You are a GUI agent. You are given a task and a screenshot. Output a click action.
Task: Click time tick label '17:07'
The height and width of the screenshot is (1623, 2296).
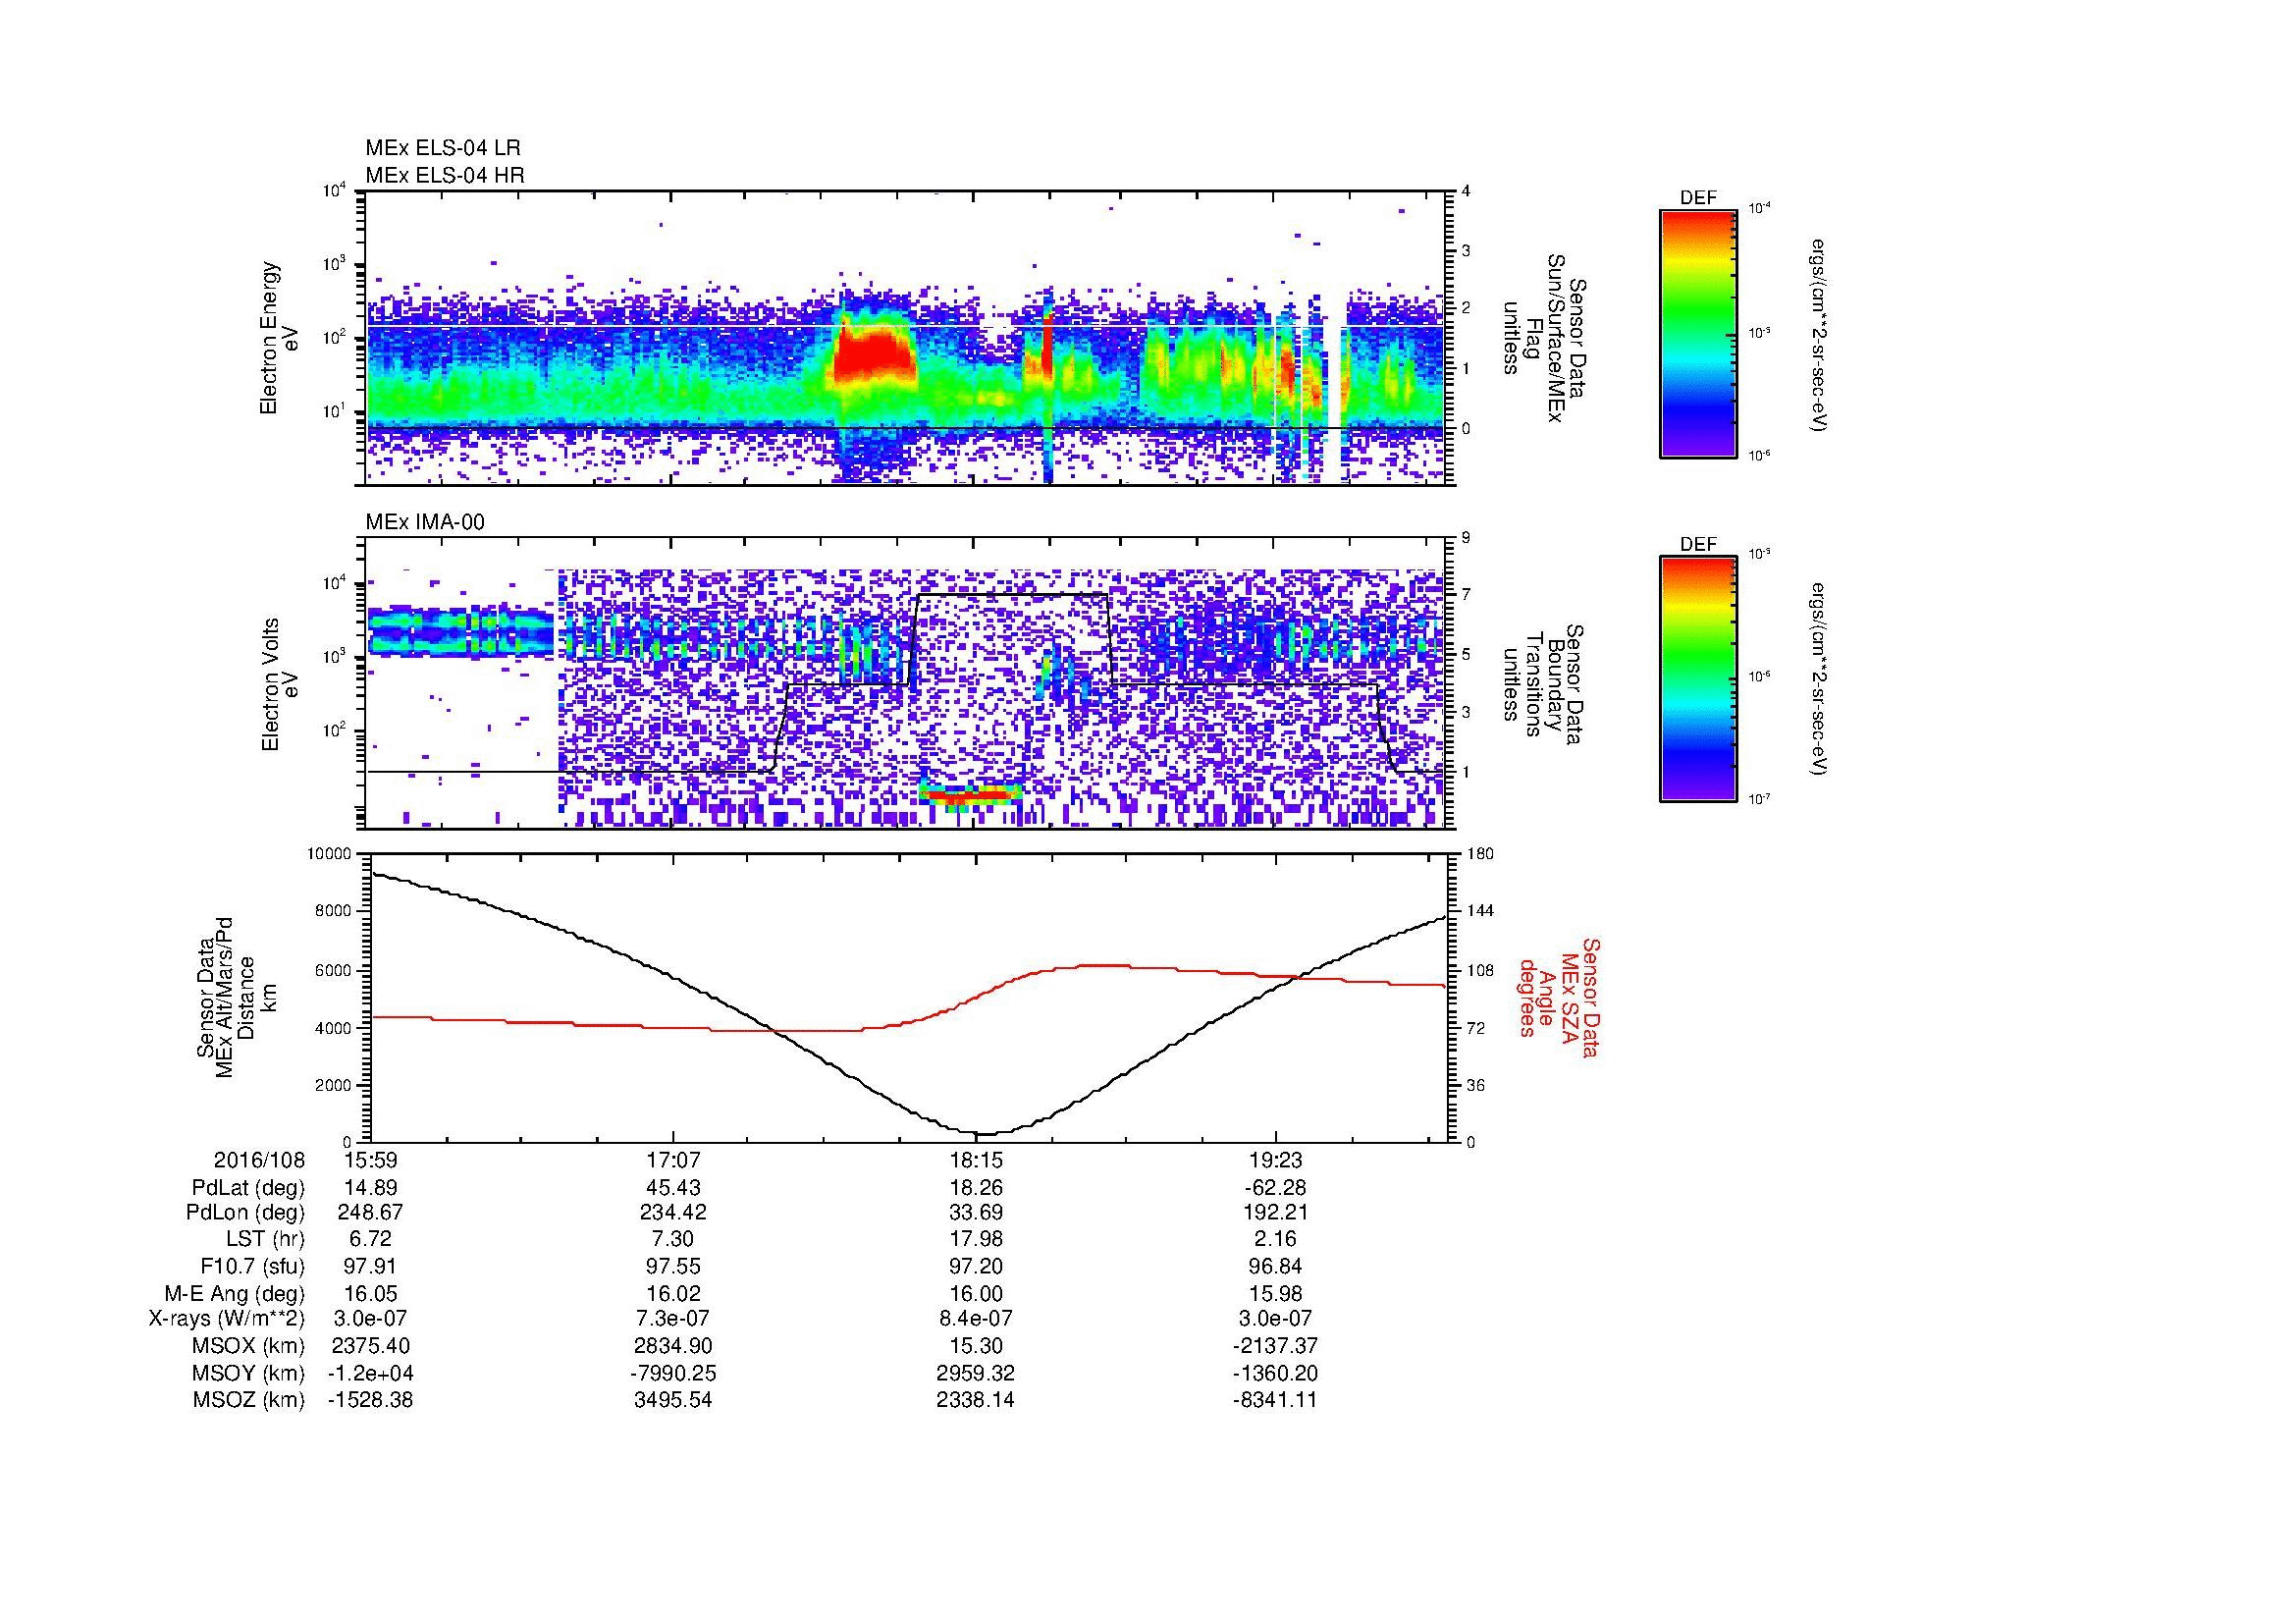point(674,1160)
